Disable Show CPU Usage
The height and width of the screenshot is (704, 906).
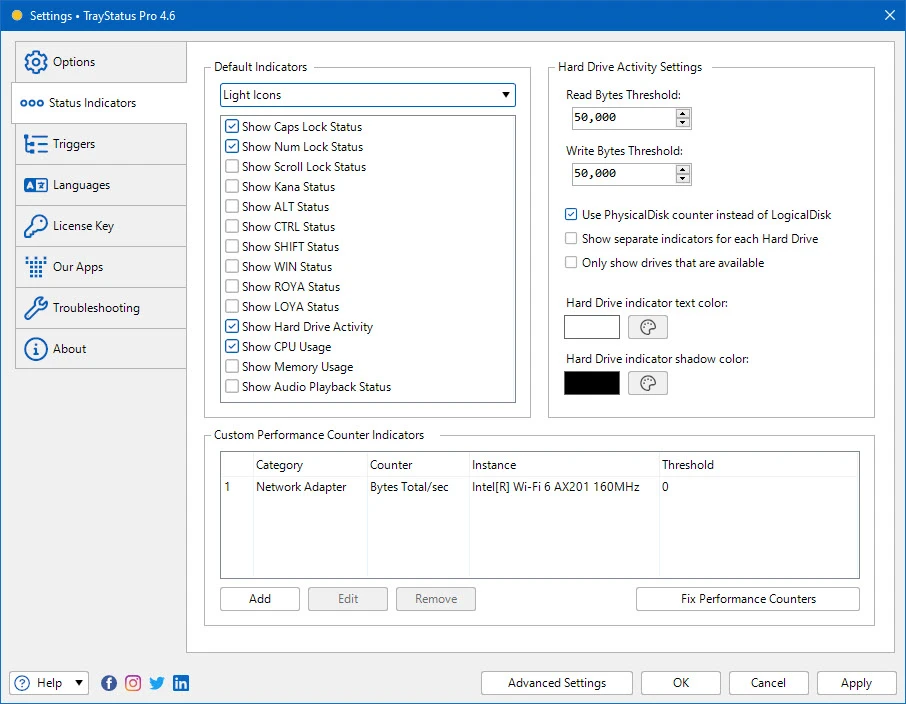pyautogui.click(x=232, y=347)
